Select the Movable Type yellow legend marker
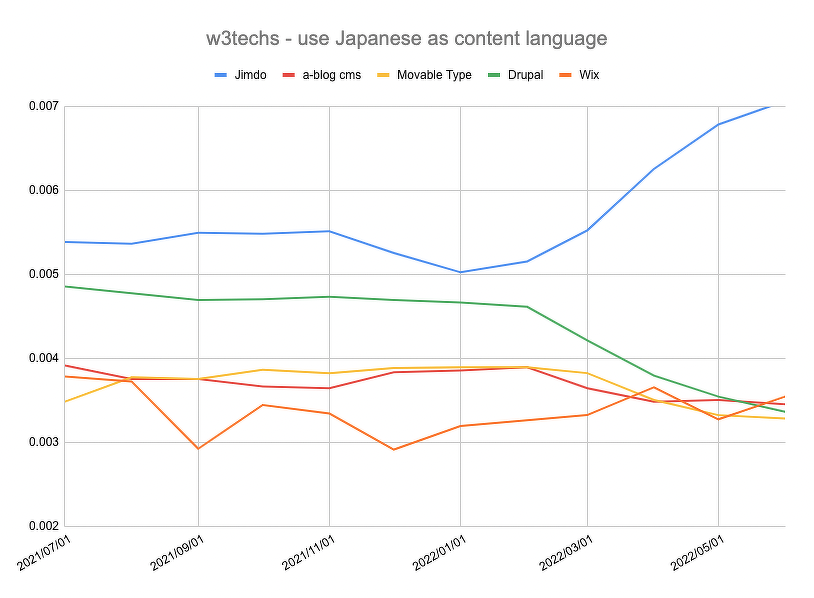Viewport: 814px width, 598px height. (383, 75)
